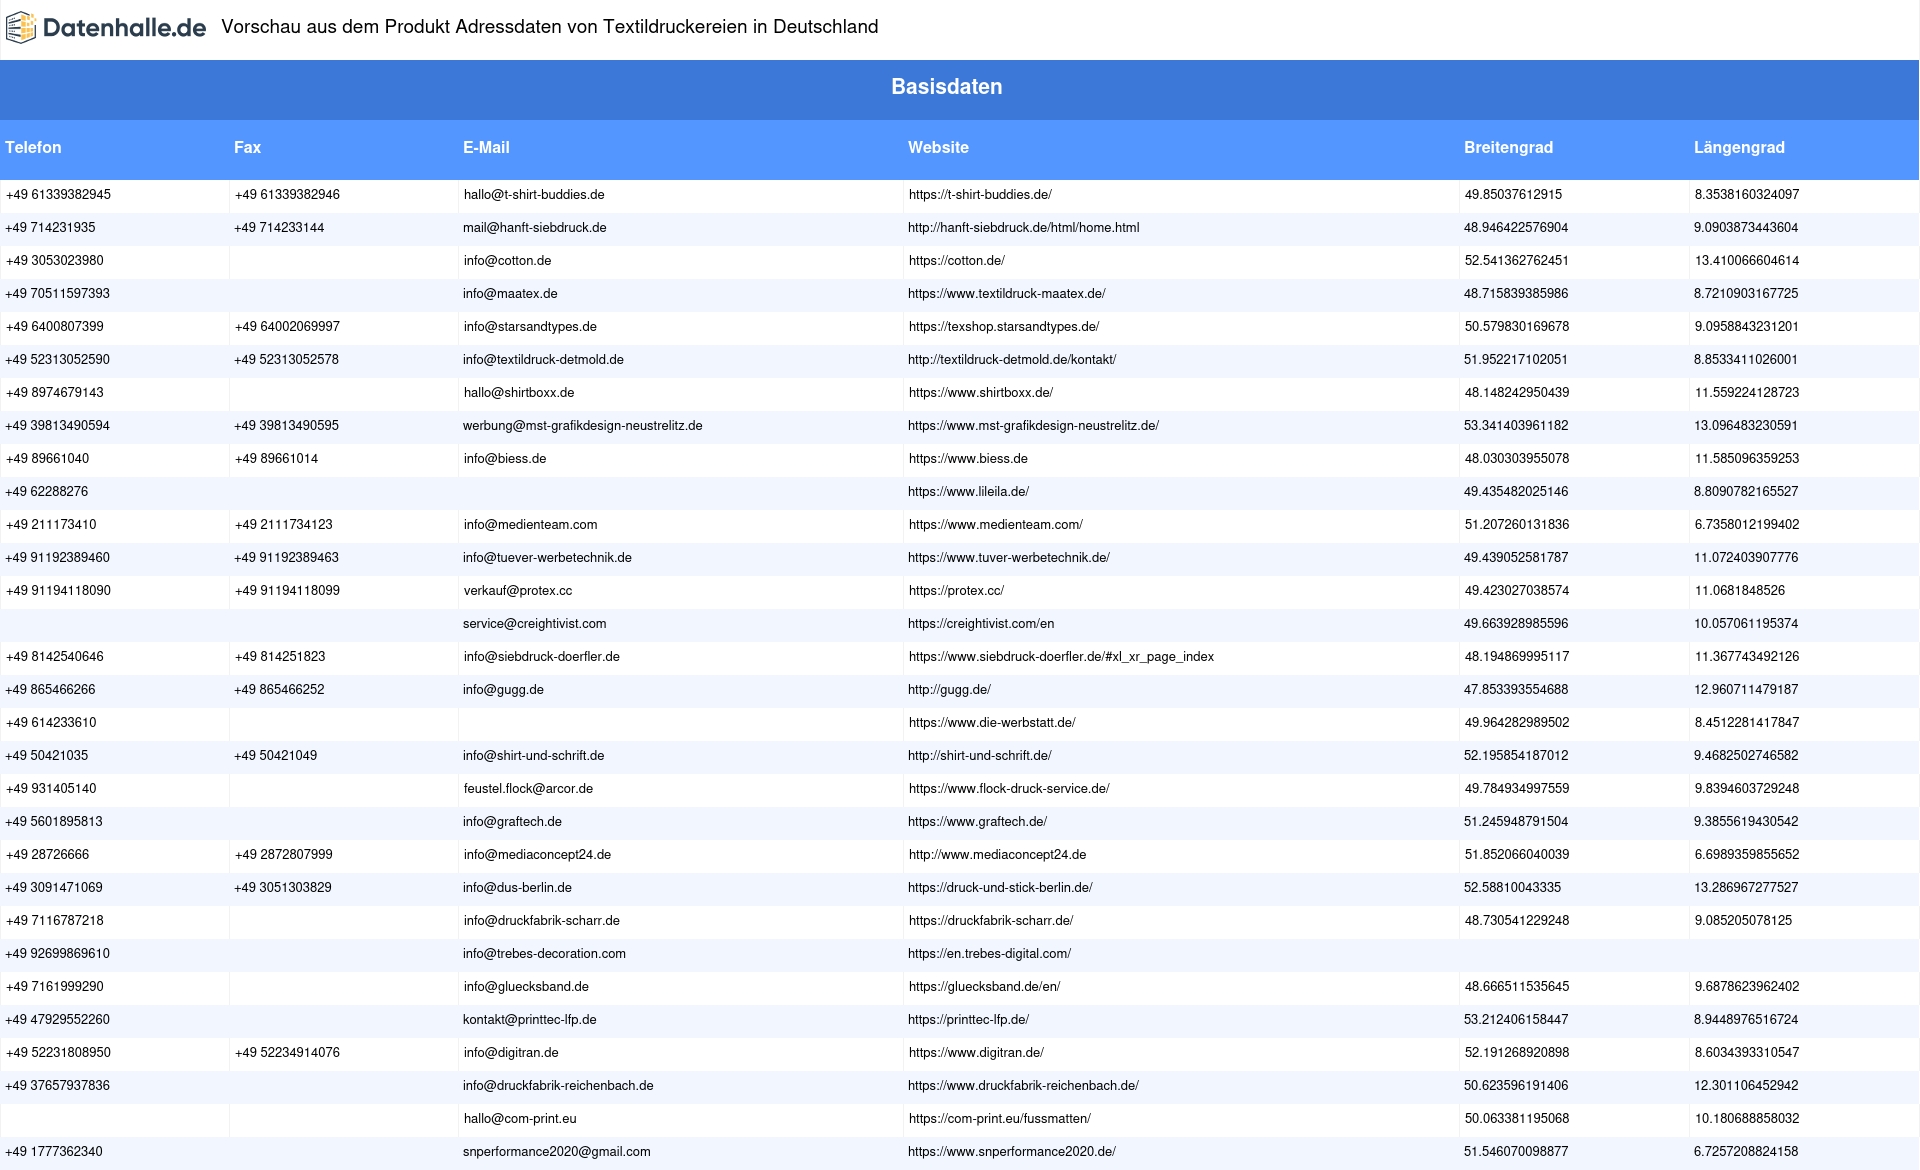Open the https://www.medienteam.com/ link
The width and height of the screenshot is (1920, 1170).
(995, 525)
